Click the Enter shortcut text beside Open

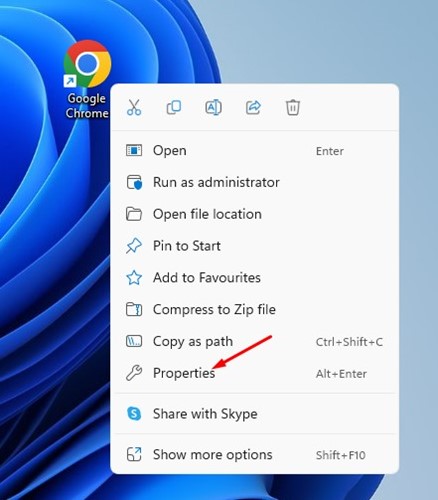(330, 151)
